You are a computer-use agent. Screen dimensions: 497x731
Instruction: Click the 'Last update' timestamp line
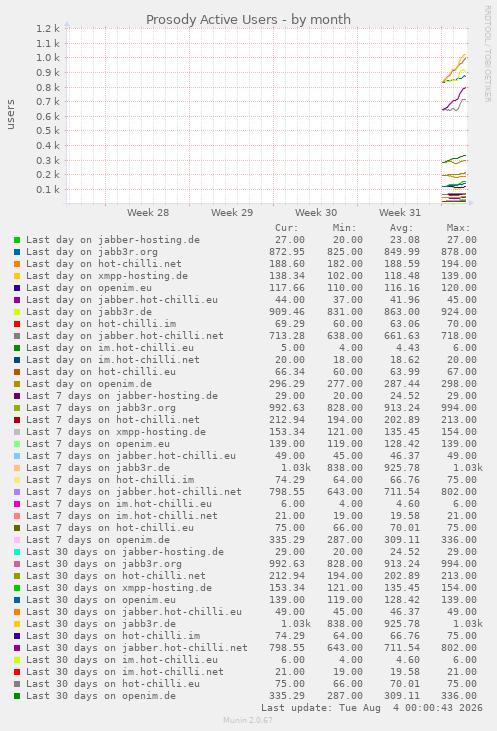pyautogui.click(x=372, y=708)
